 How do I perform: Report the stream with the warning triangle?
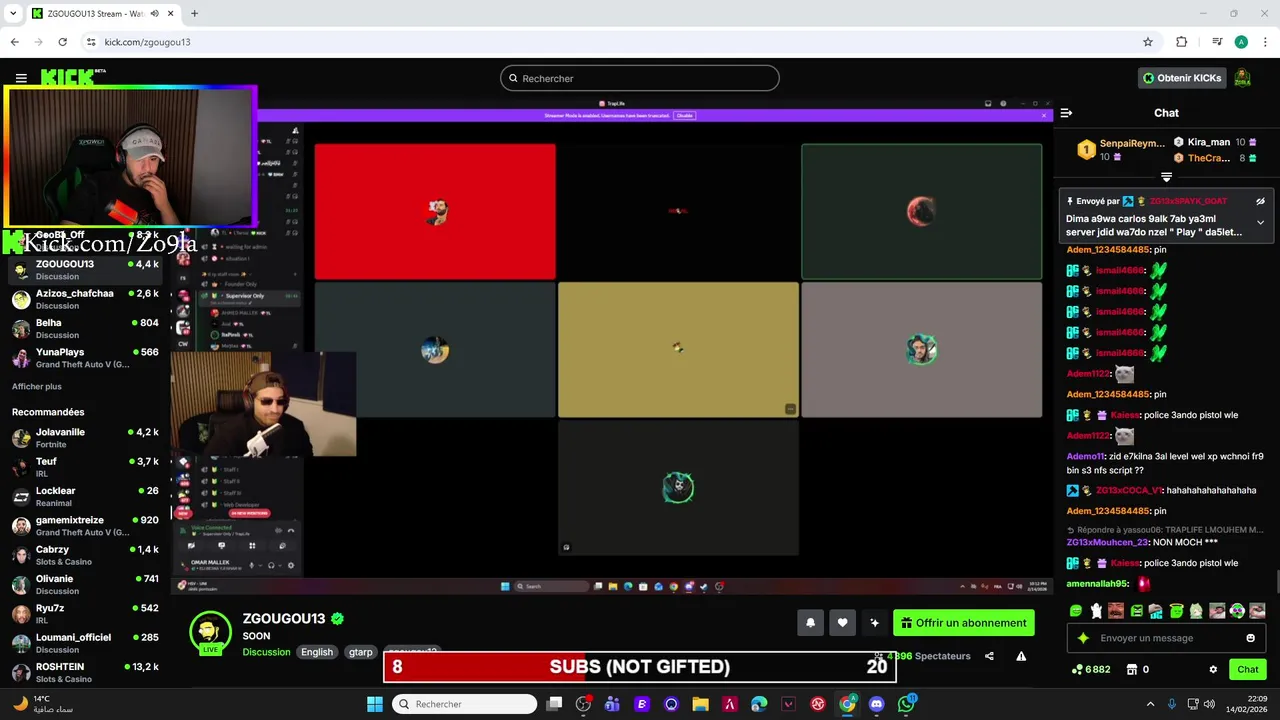[x=1021, y=656]
